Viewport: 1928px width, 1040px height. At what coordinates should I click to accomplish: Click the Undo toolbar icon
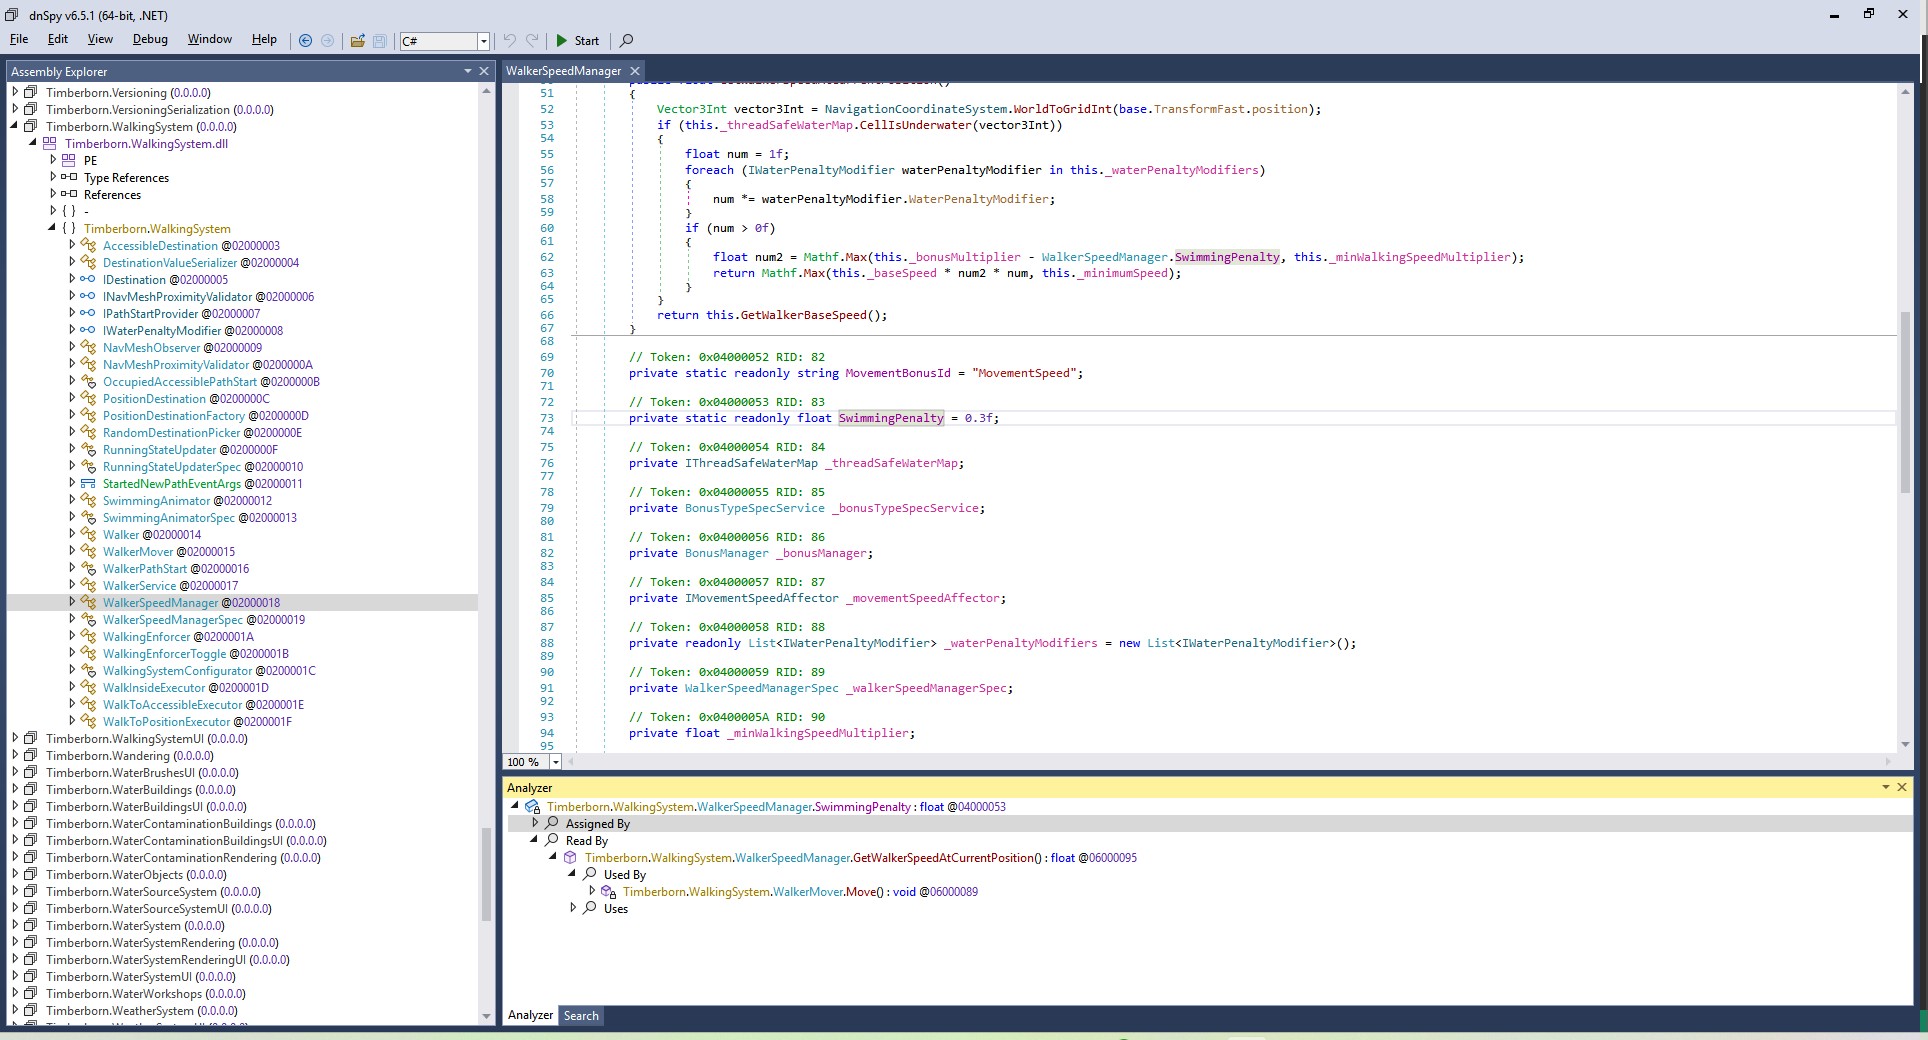(509, 41)
